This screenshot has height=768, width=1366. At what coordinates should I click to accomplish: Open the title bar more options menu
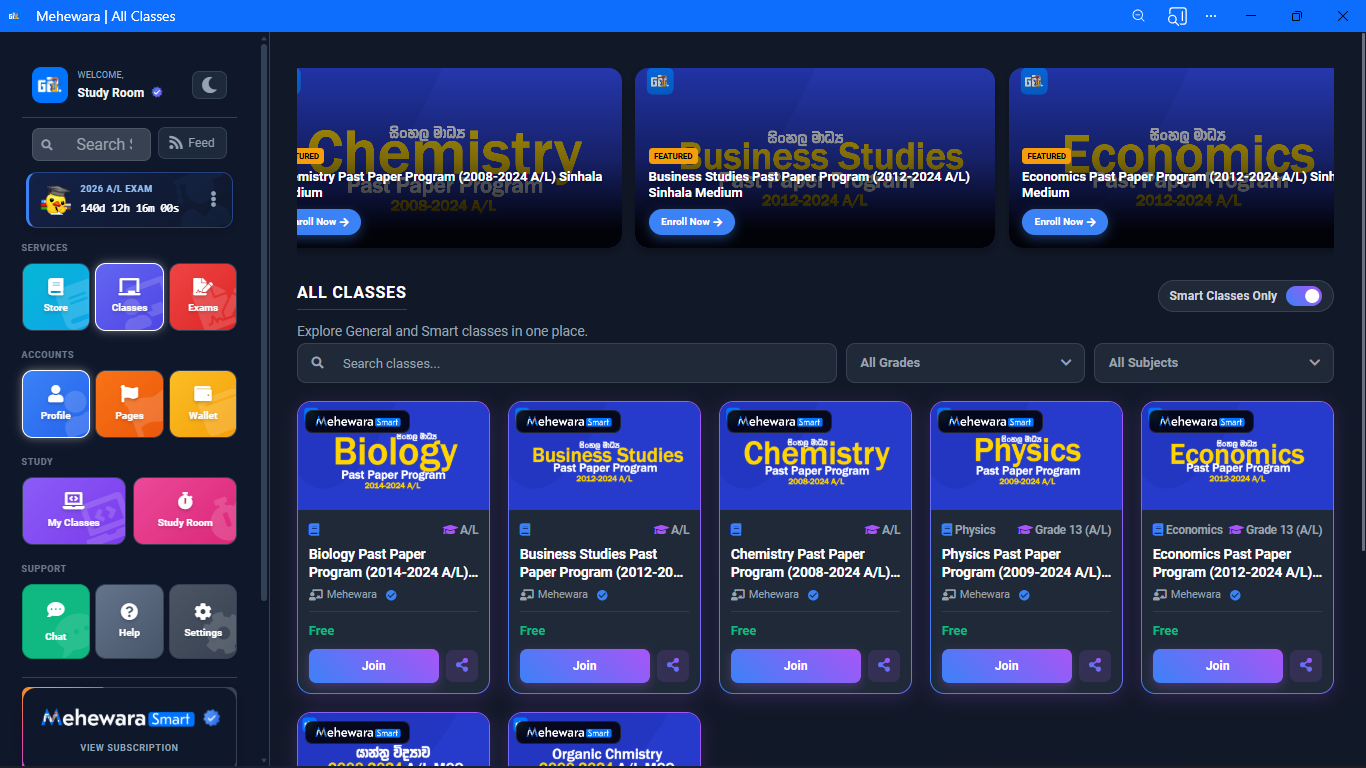1211,16
